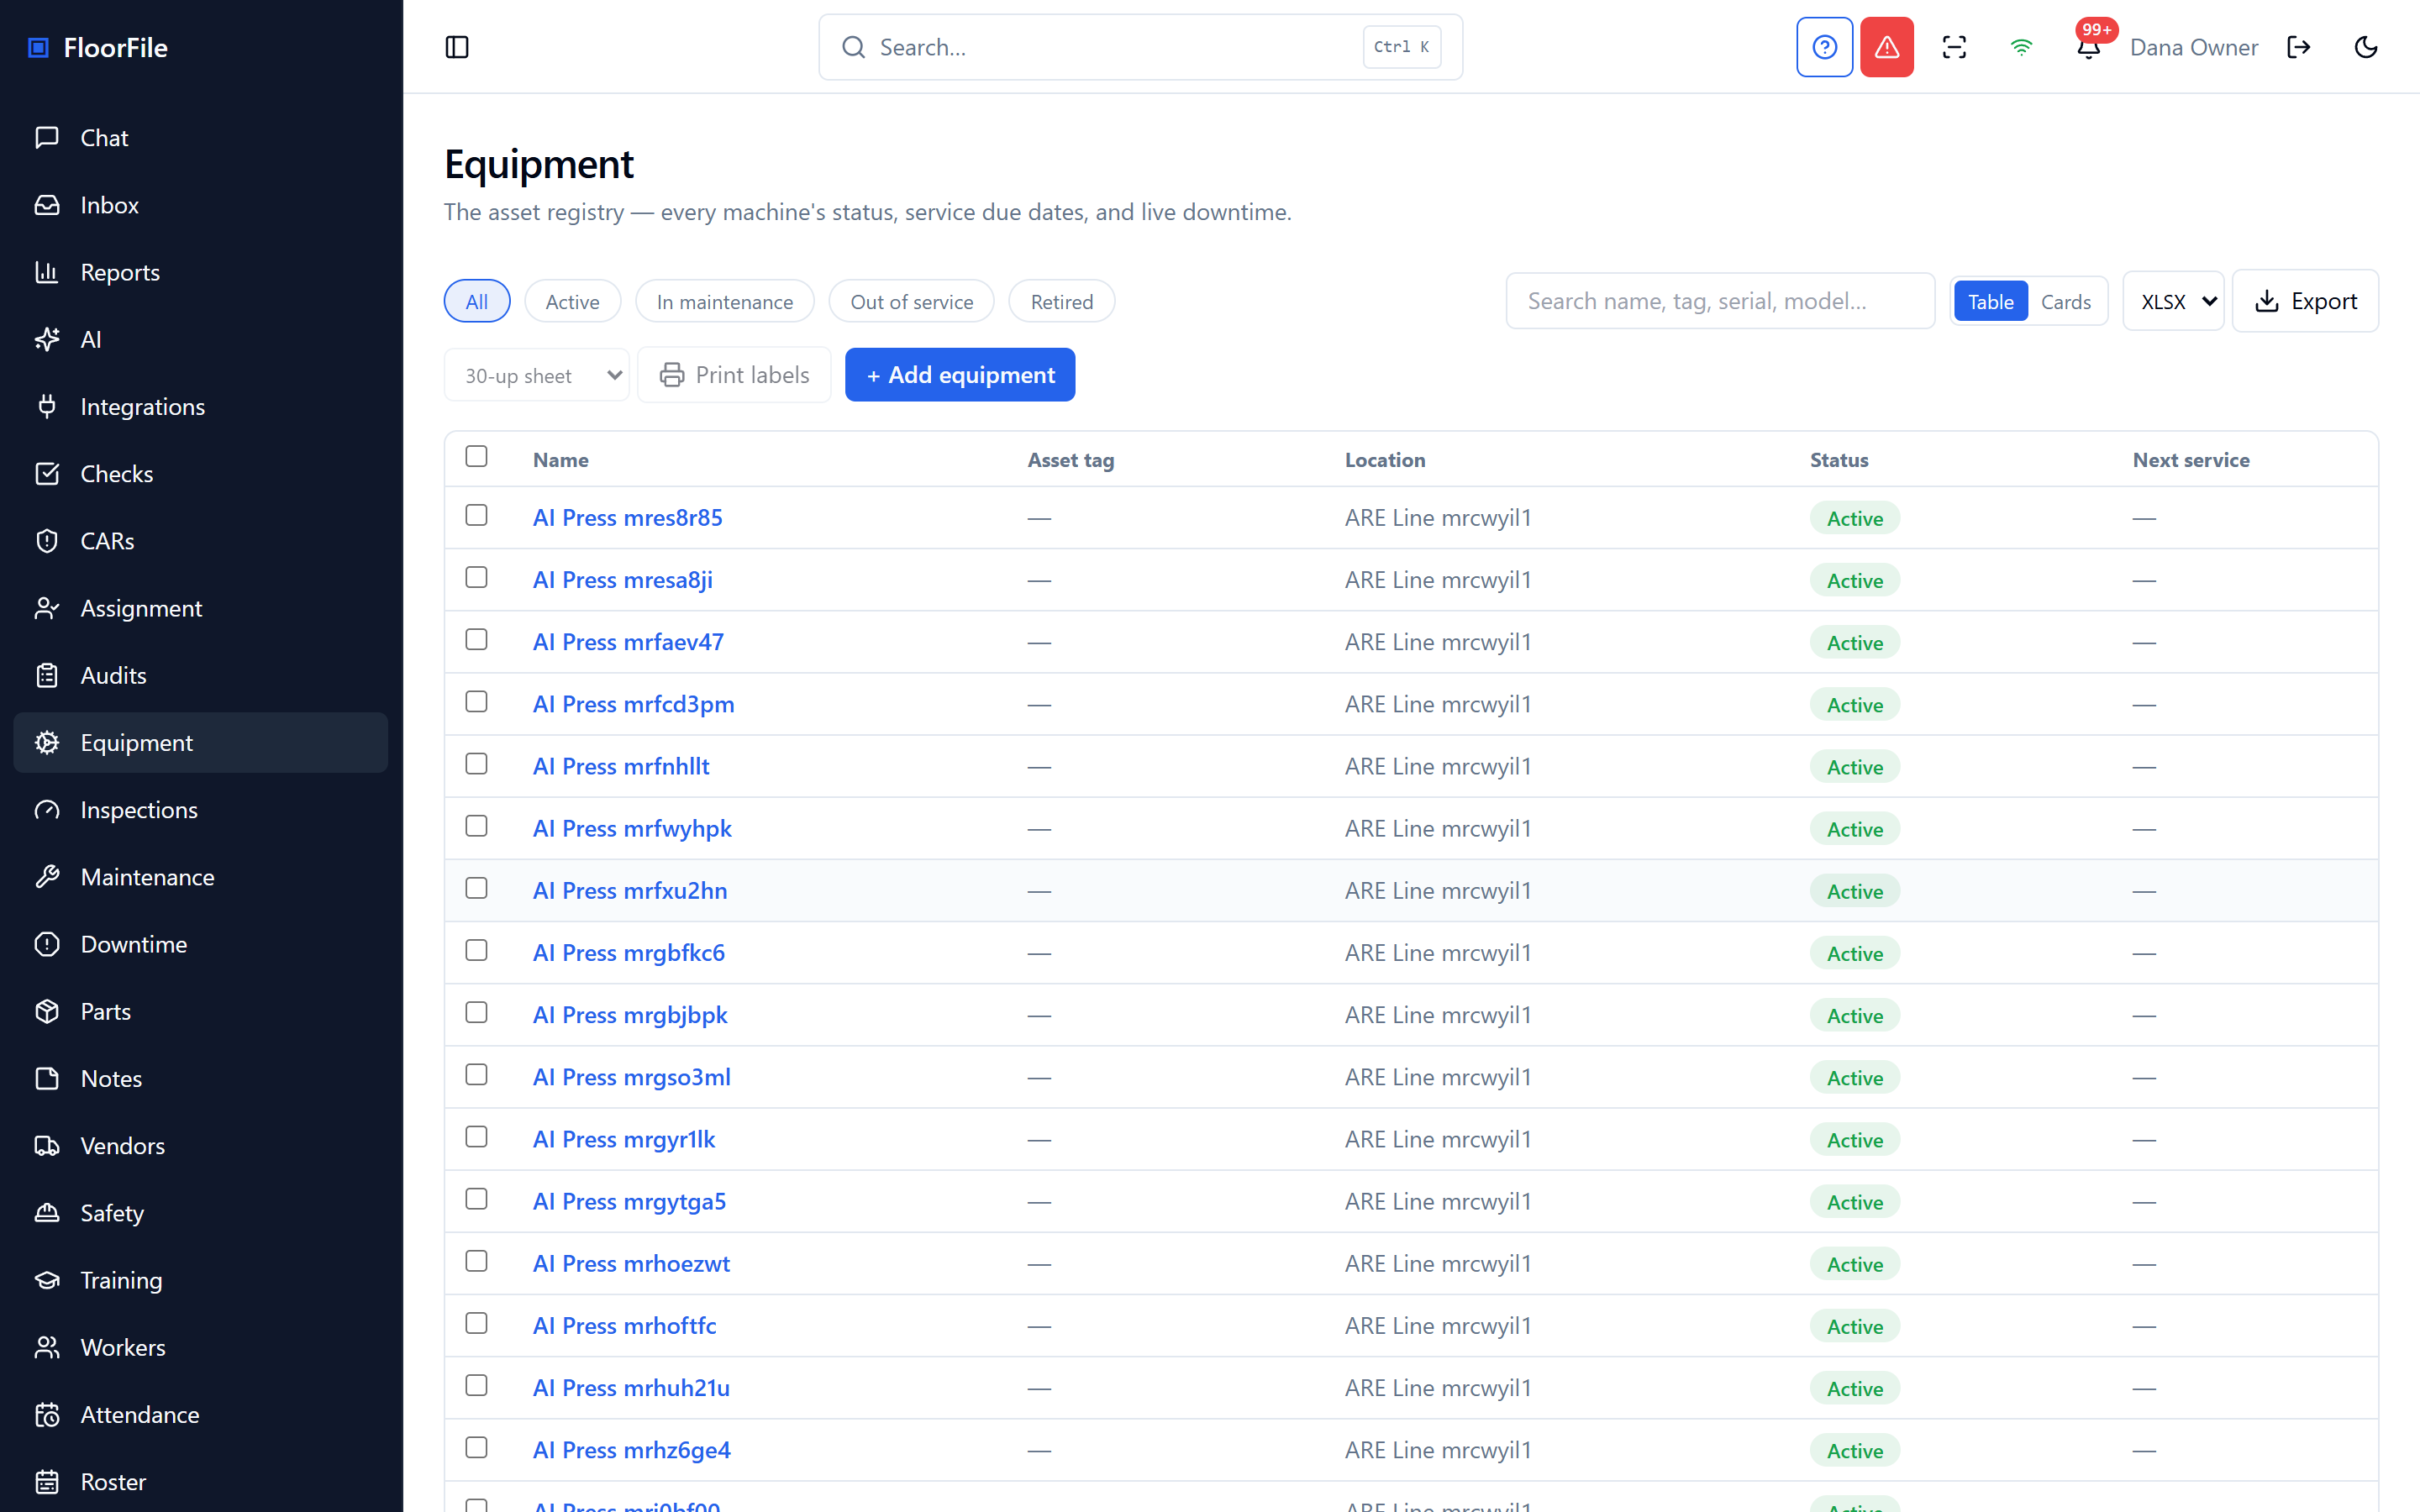Open Downtime in the sidebar
This screenshot has width=2420, height=1512.
click(x=133, y=943)
